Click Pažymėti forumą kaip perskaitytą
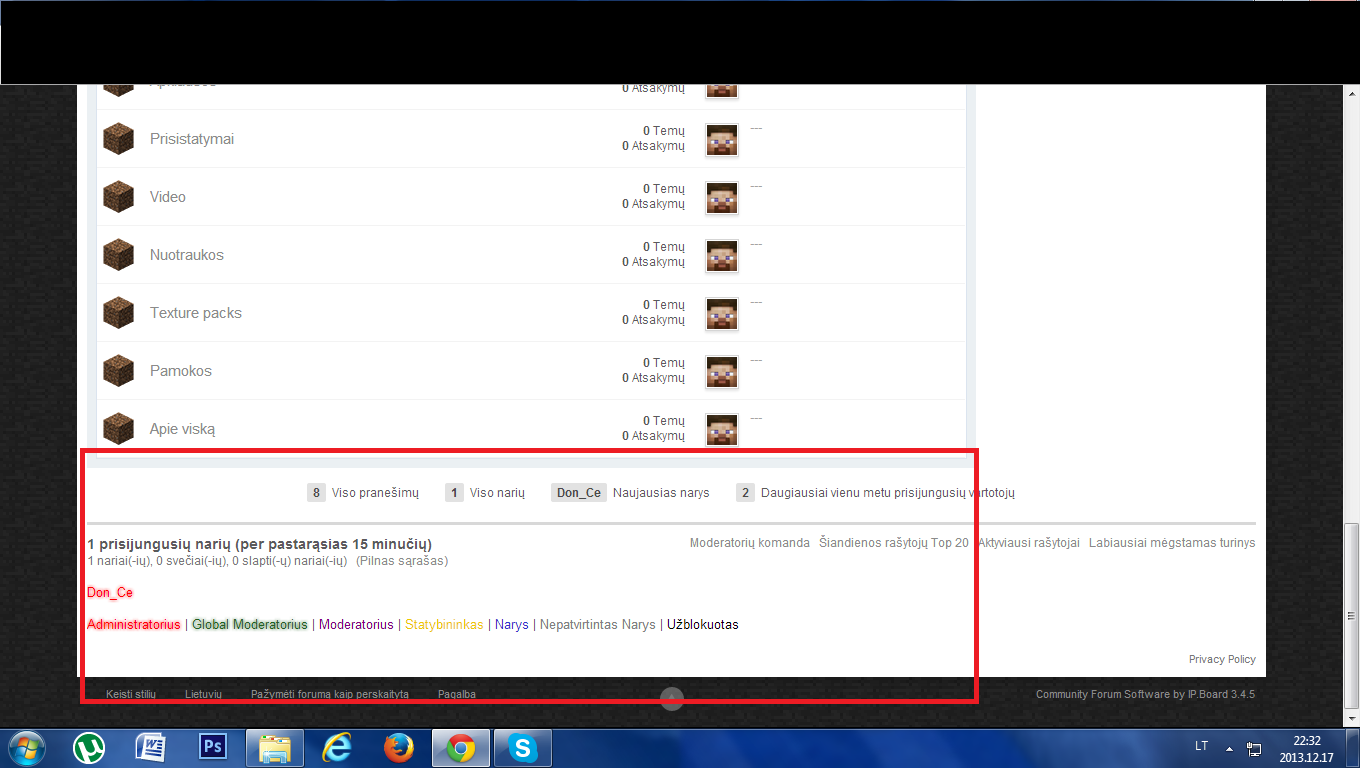 click(330, 694)
